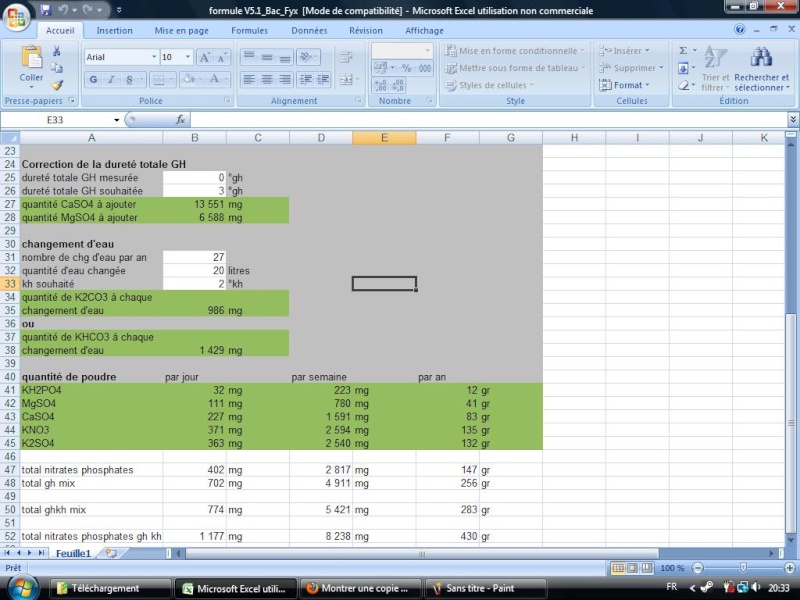The height and width of the screenshot is (600, 800).
Task: Align cell content to bottom
Action: pos(285,57)
